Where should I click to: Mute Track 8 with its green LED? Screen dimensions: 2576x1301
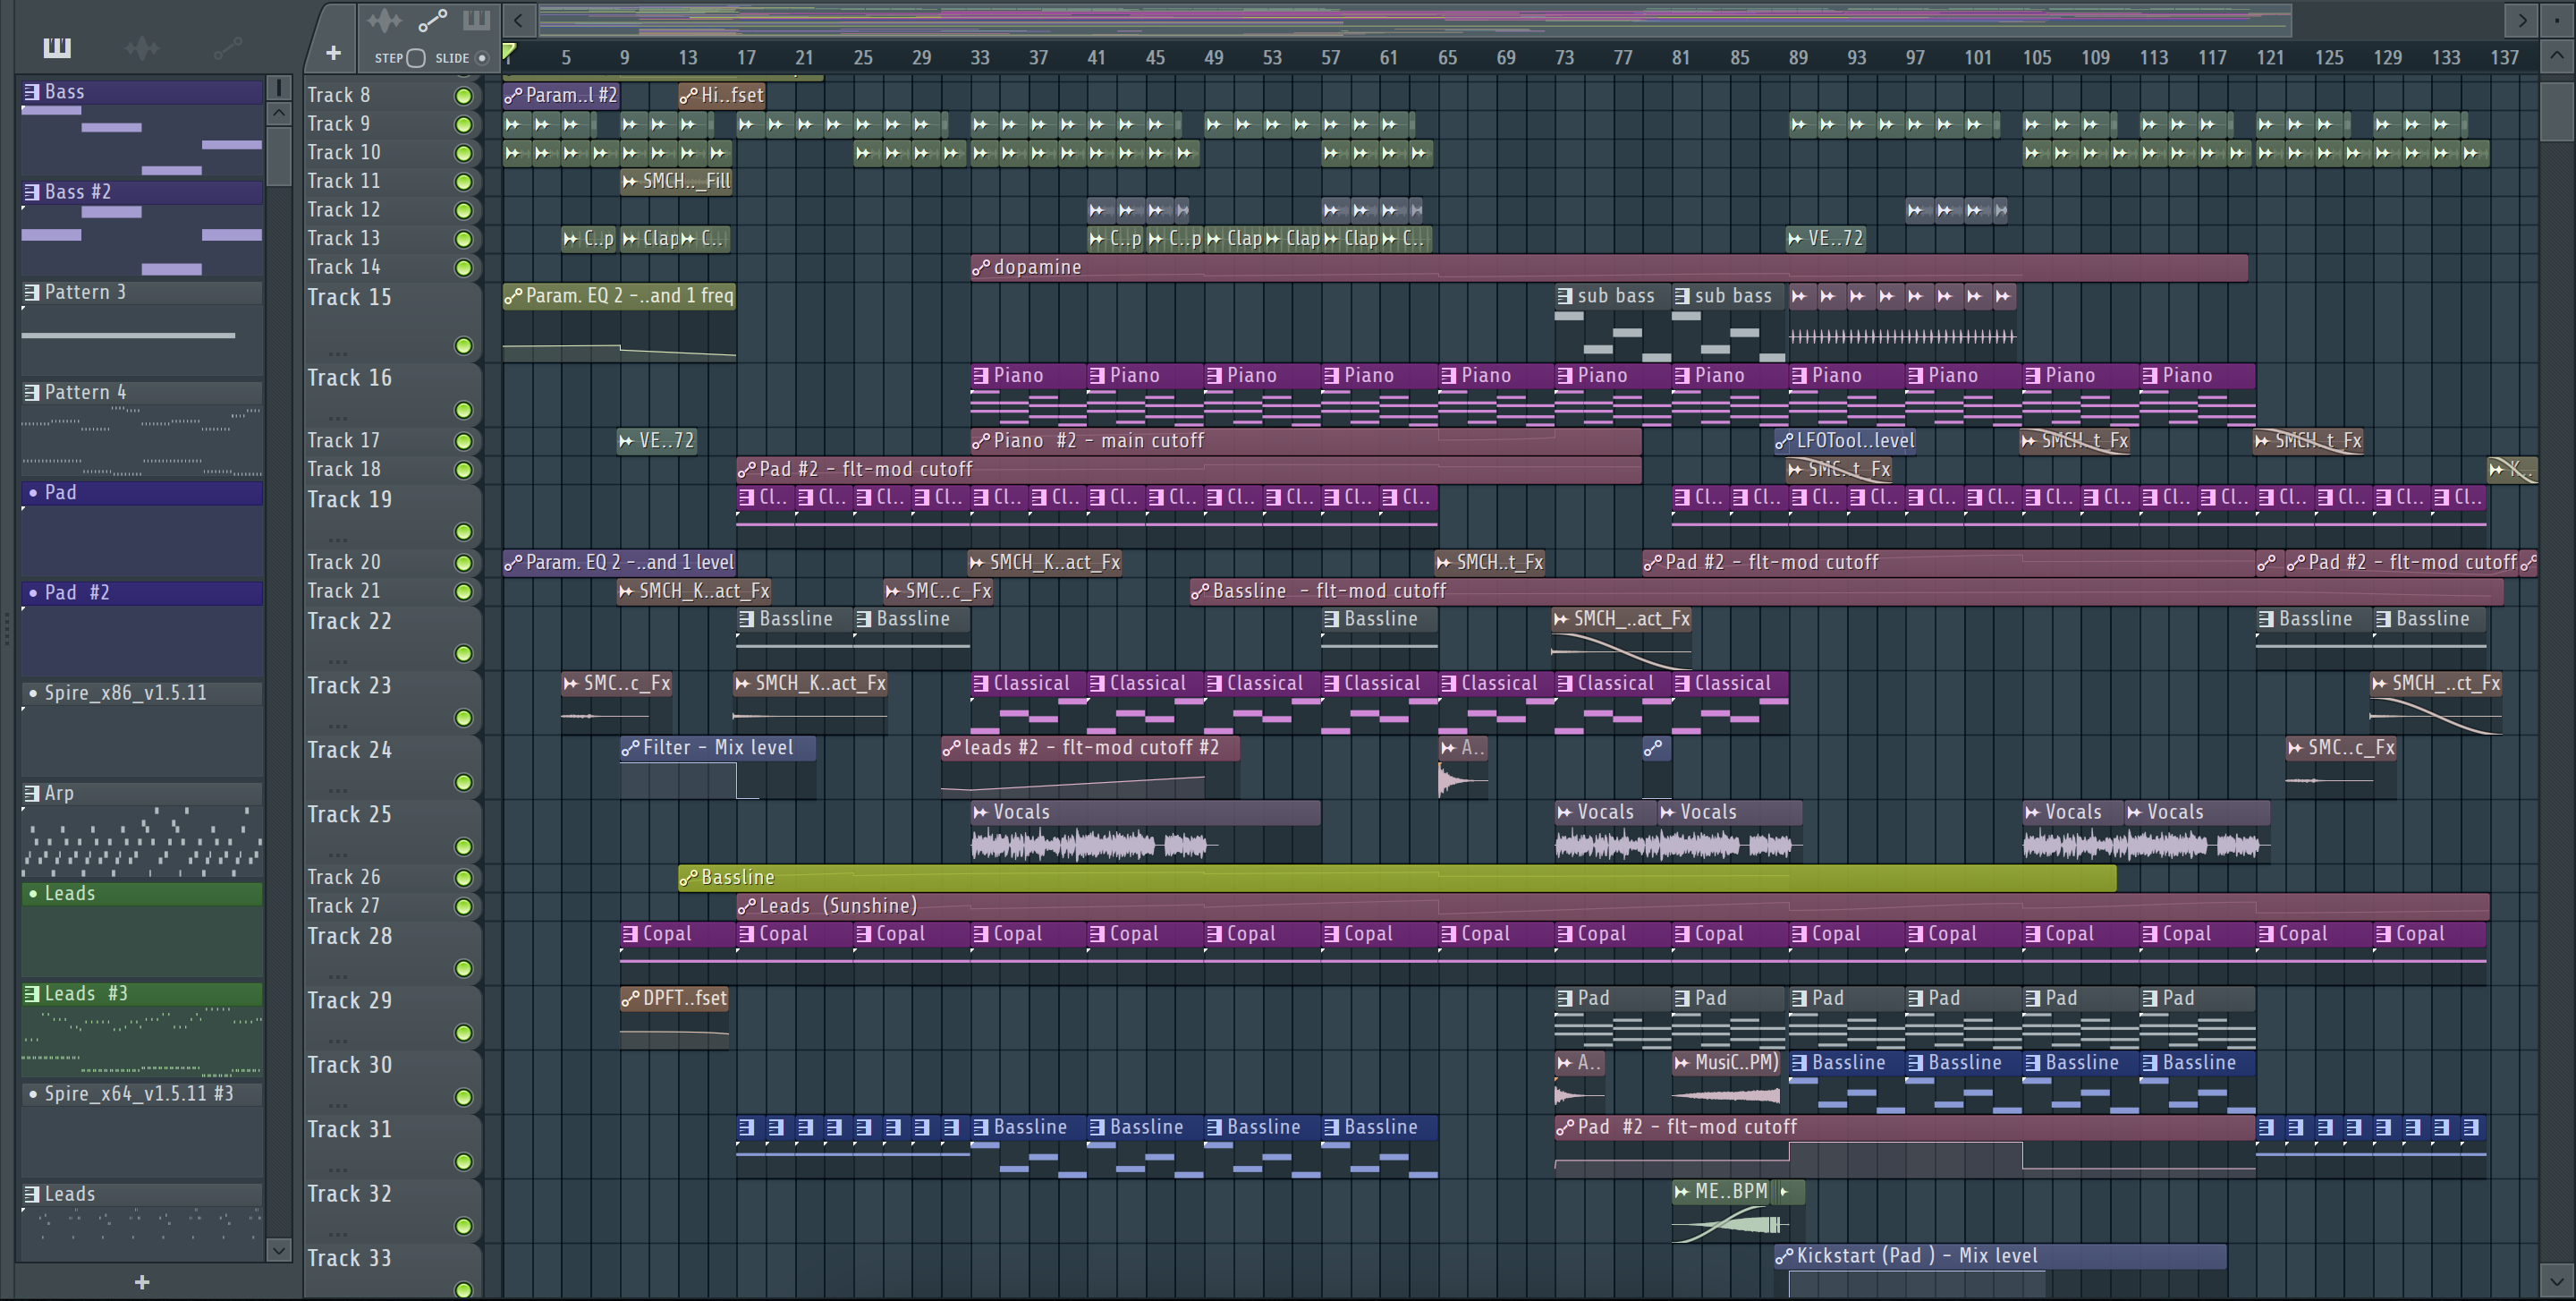click(x=463, y=96)
